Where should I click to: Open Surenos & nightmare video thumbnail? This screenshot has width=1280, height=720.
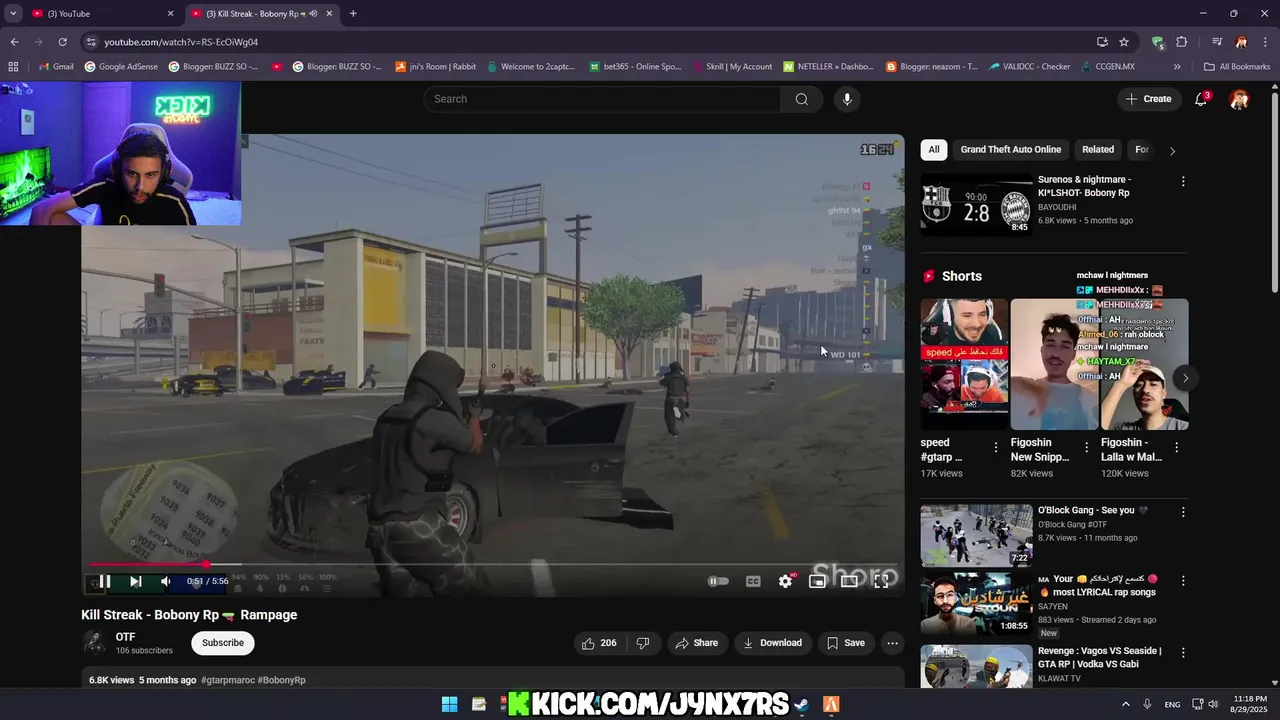point(976,204)
